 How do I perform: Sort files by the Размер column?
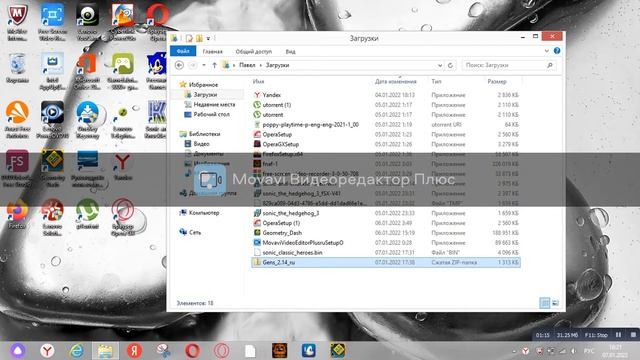(x=497, y=82)
